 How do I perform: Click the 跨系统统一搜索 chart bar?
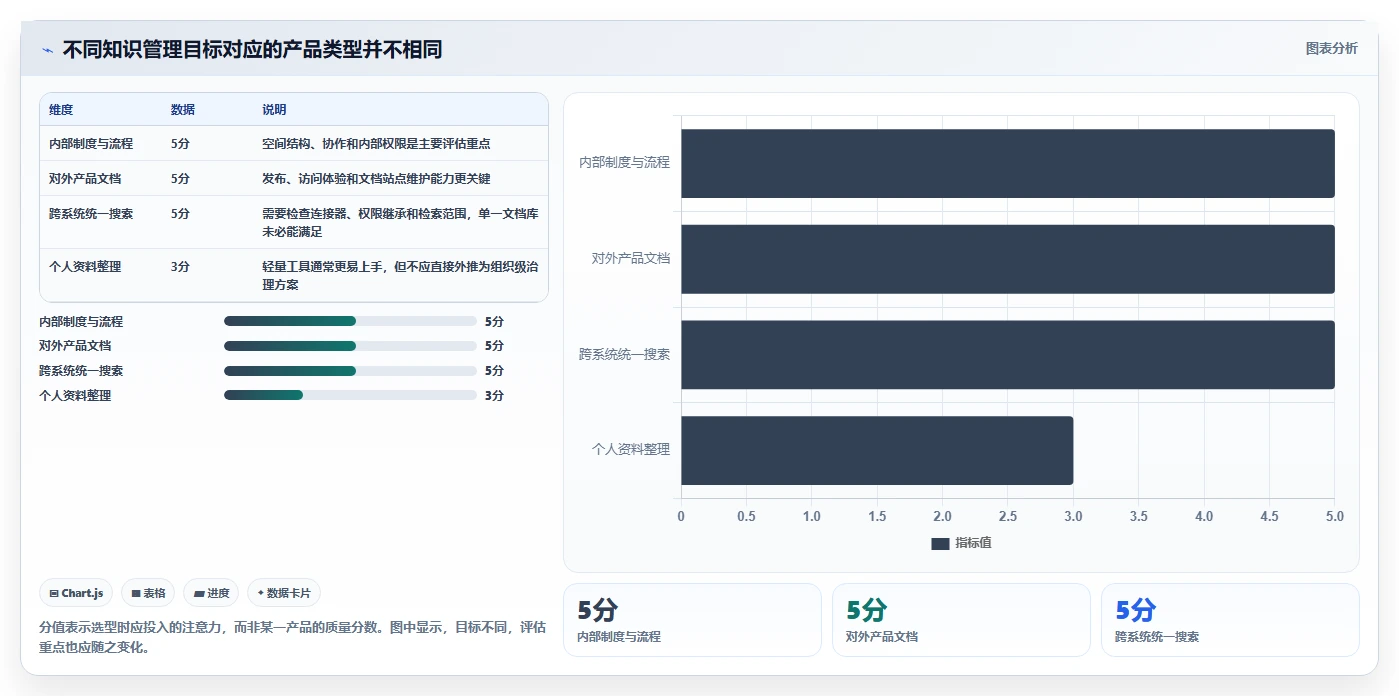click(x=1008, y=355)
